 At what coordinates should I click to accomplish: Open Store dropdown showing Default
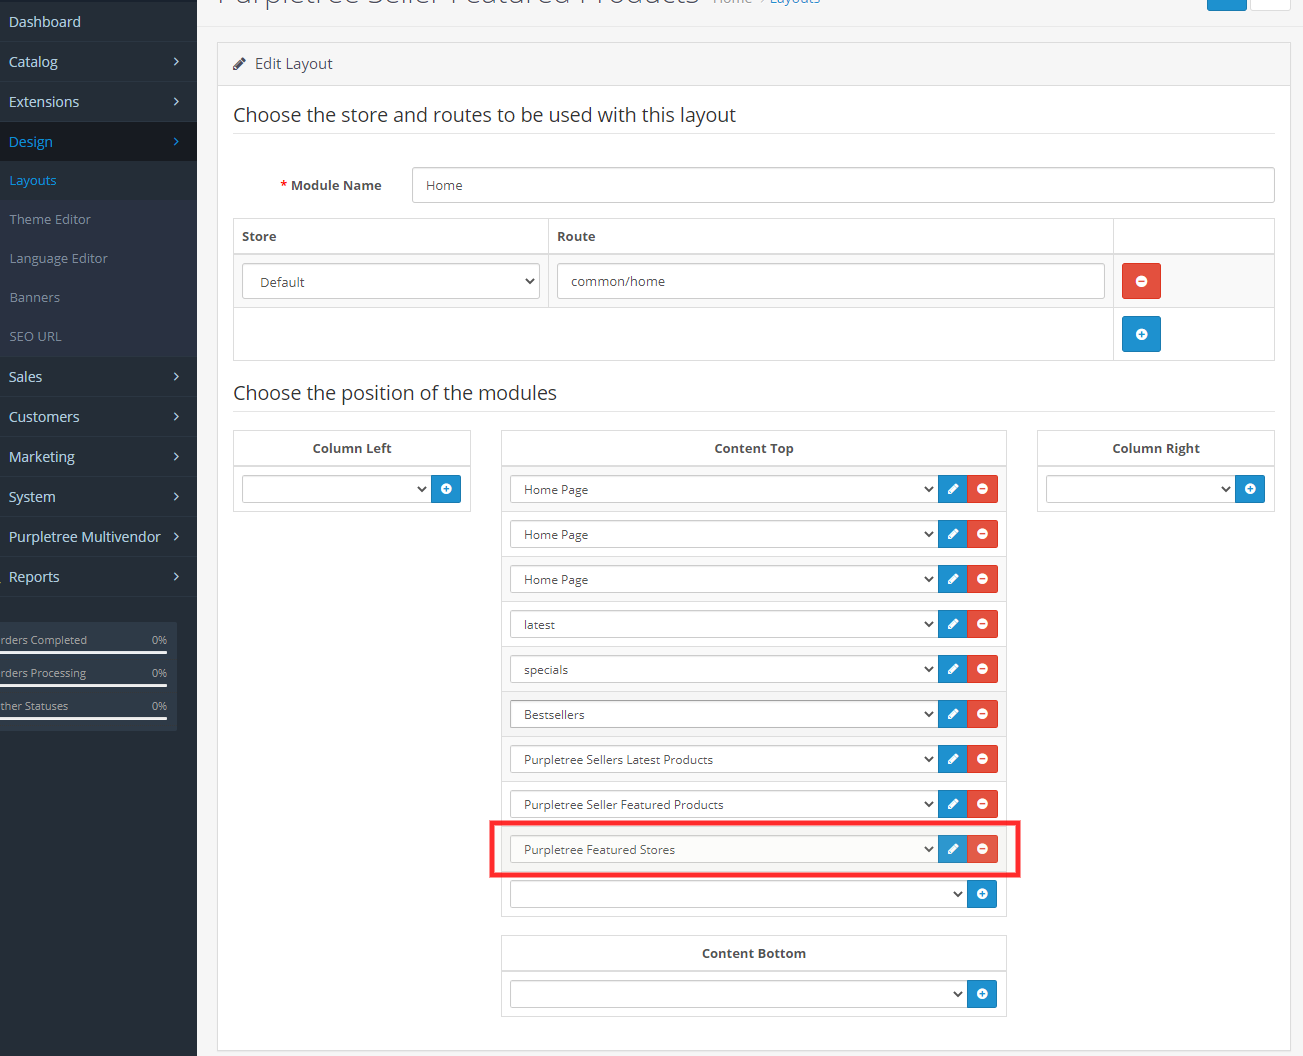[x=391, y=281]
